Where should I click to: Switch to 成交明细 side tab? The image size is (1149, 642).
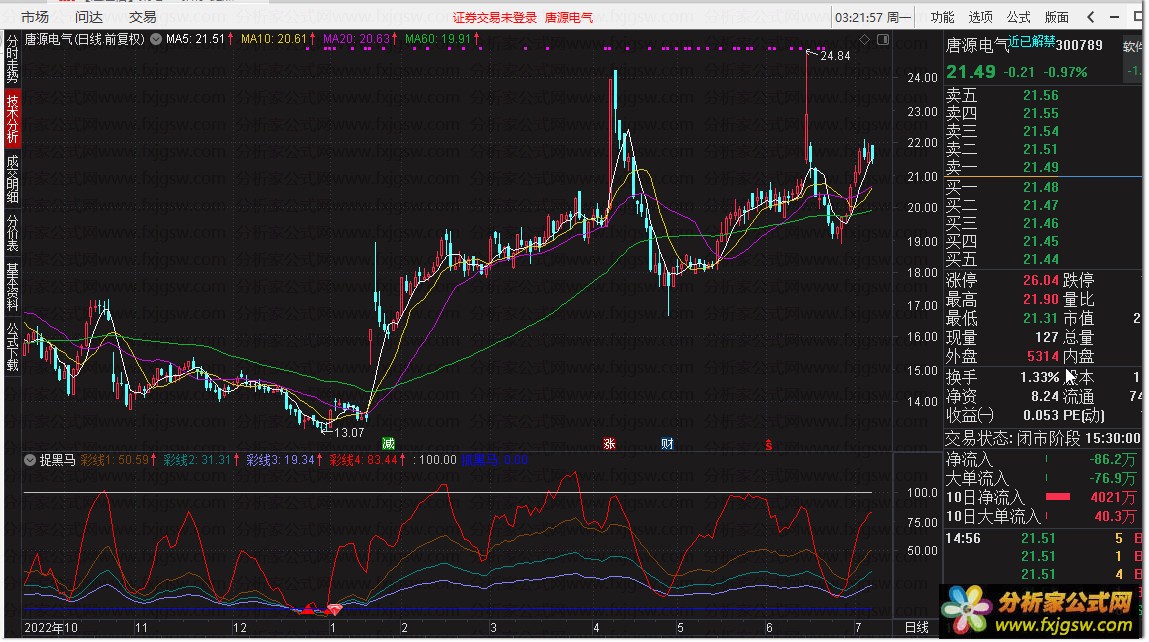point(12,179)
